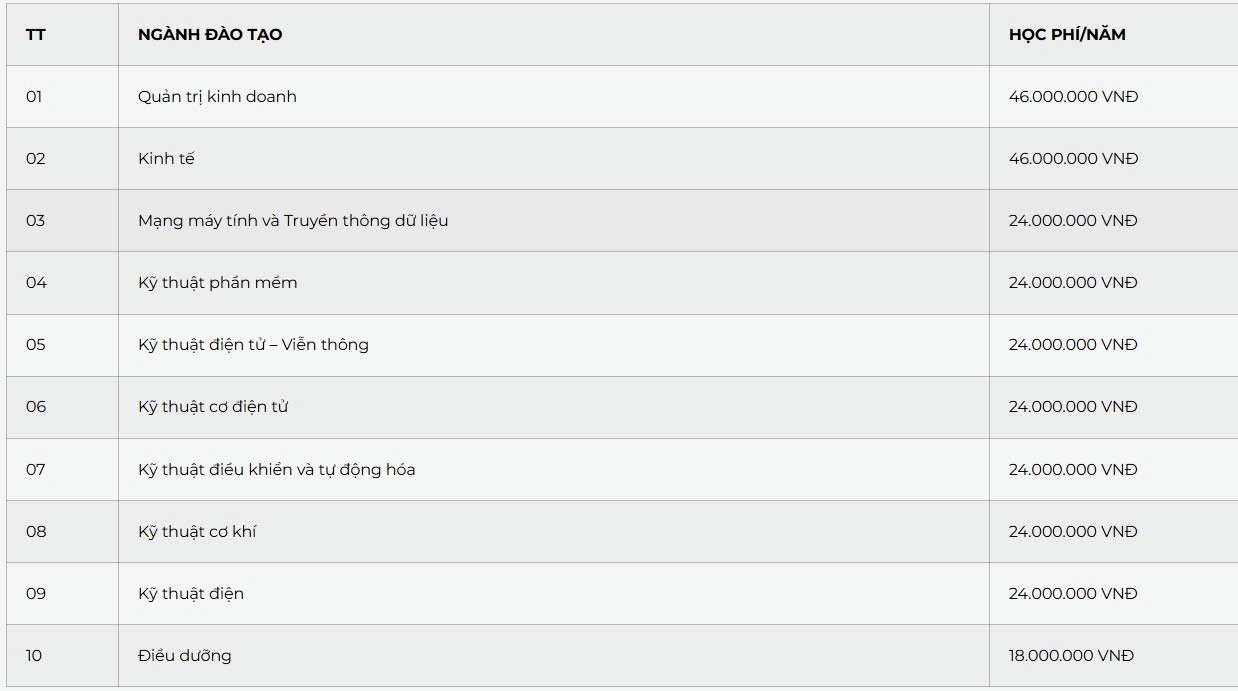Click row number 07
The image size is (1238, 691).
click(36, 469)
